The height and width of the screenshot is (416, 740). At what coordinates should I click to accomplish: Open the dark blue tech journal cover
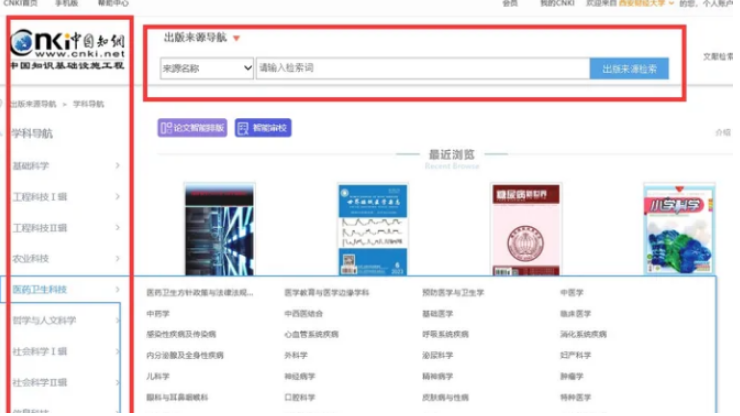tap(219, 228)
